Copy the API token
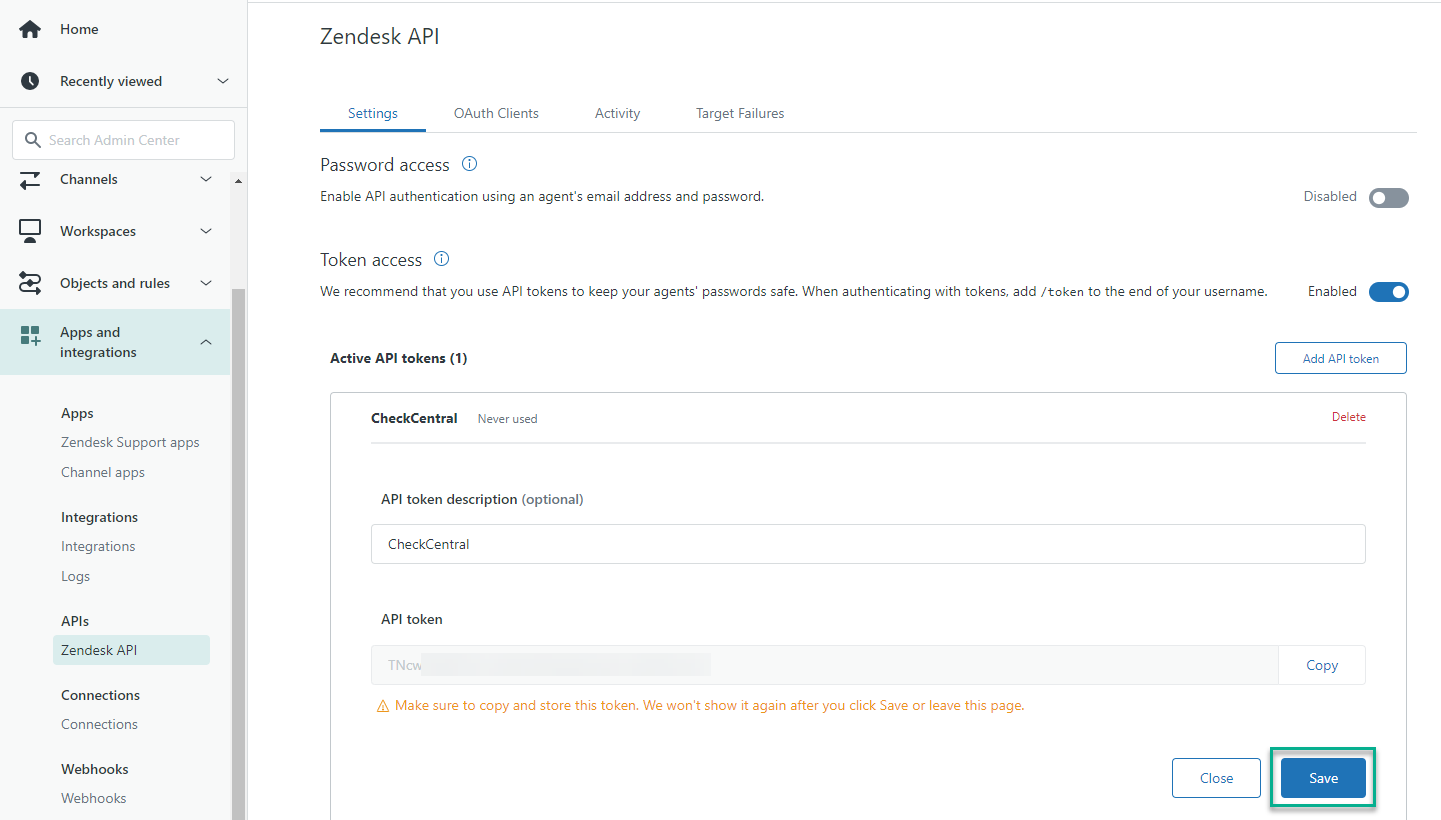Screen dimensions: 1441x820 pos(1322,665)
